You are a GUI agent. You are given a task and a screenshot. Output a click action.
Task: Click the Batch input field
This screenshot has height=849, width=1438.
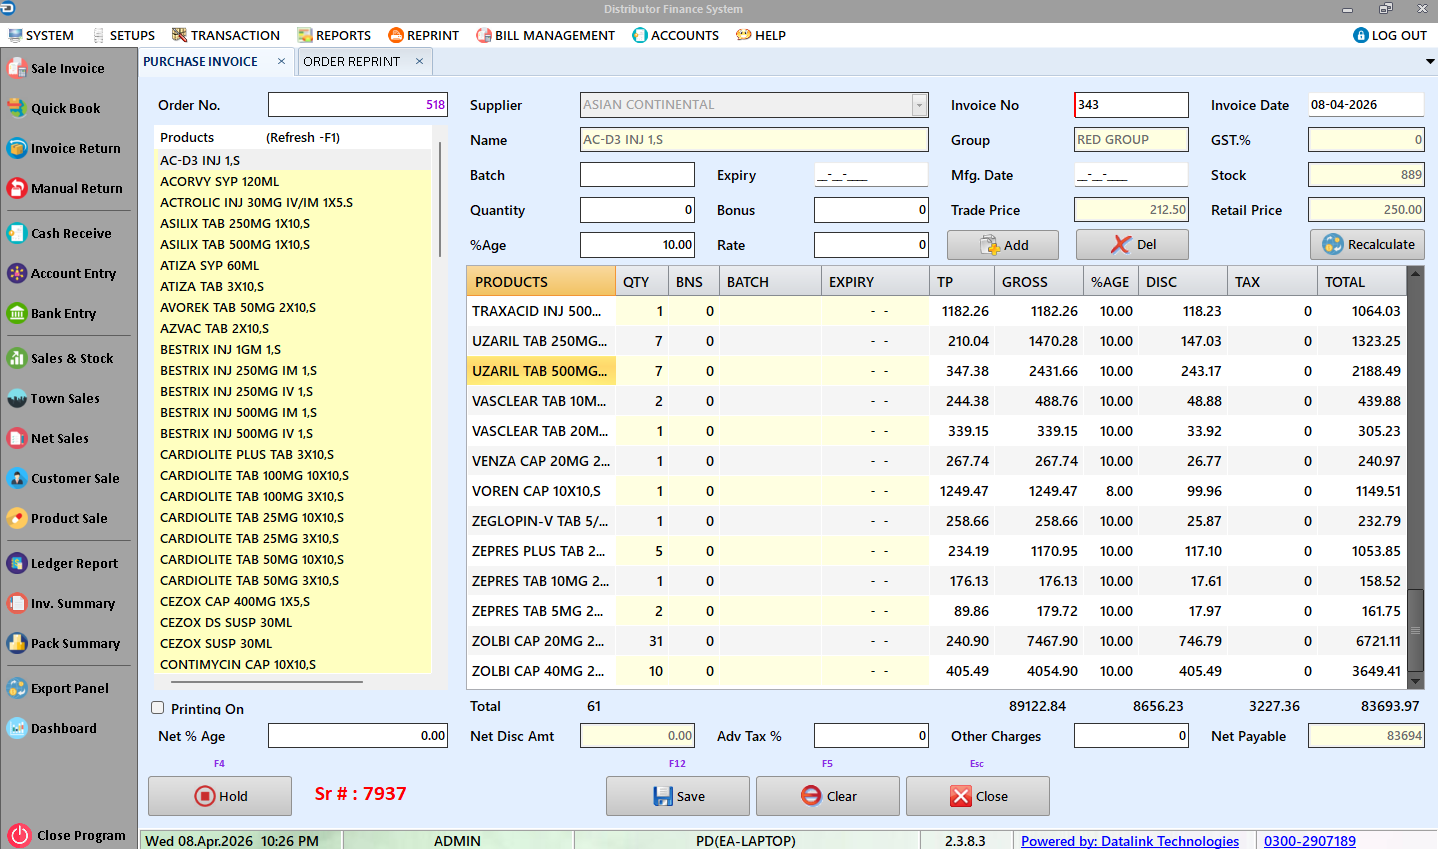637,175
